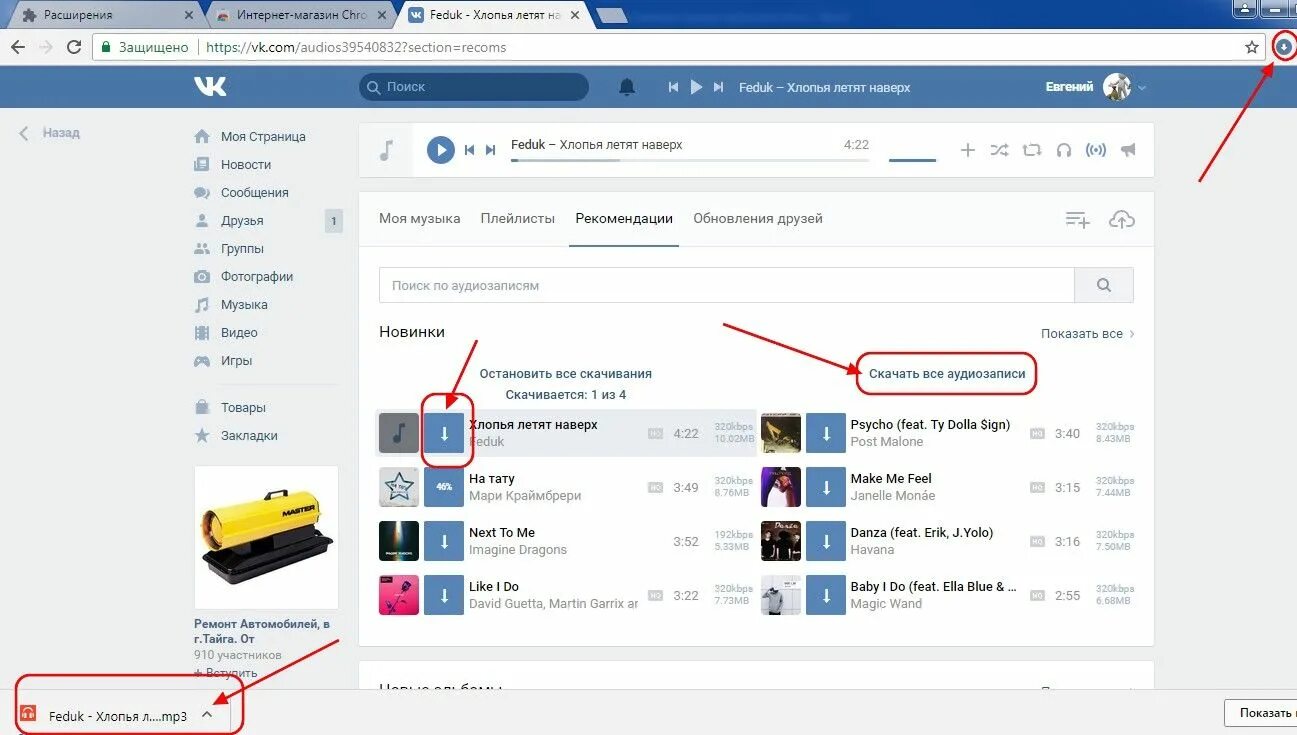Click the VK logo in the header
1297x735 pixels.
(210, 87)
